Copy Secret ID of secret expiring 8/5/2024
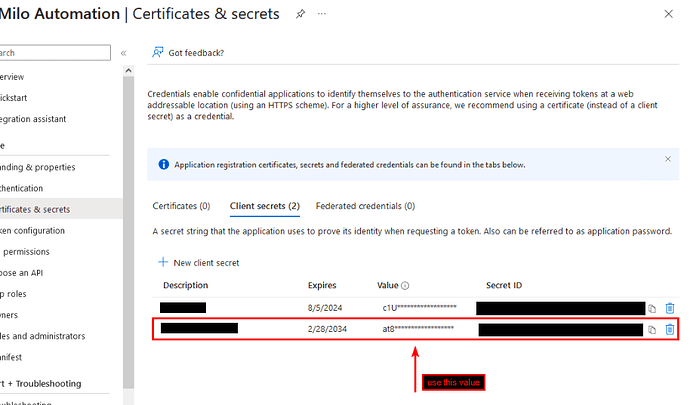Screen dimensions: 690x405 coord(652,309)
